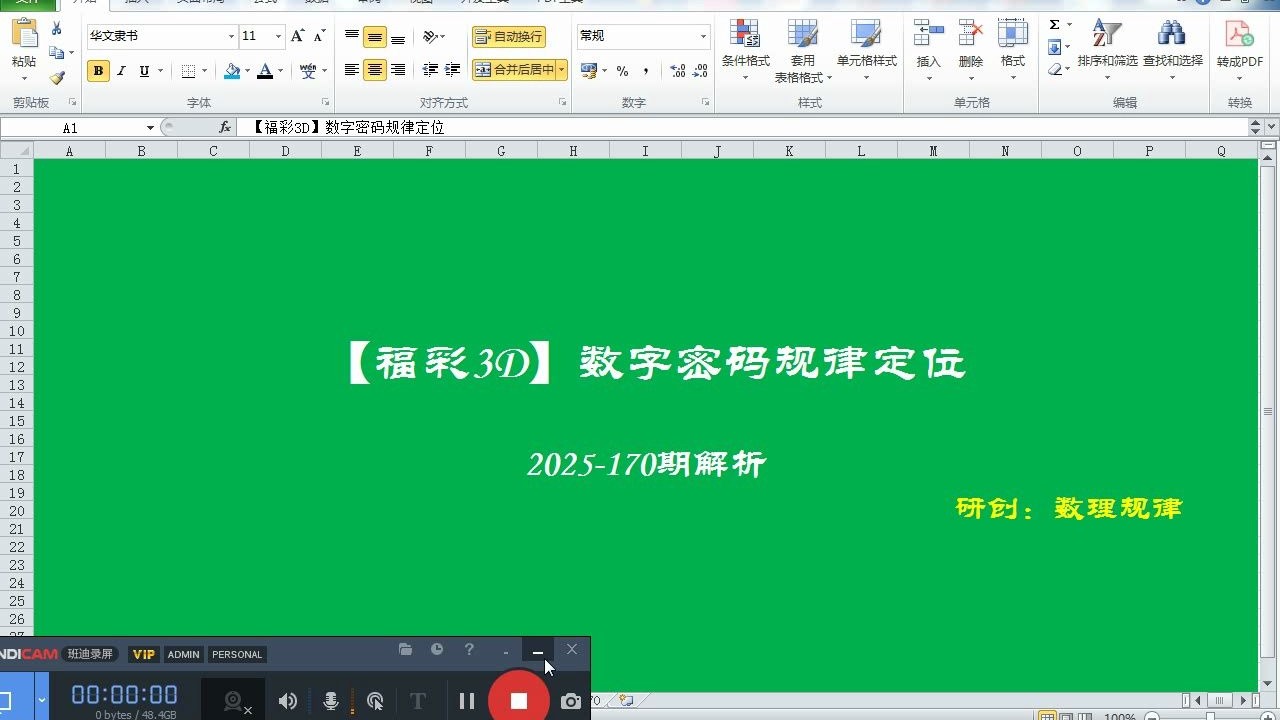The image size is (1280, 720).
Task: Click AutoSum sigma icon
Action: [1054, 25]
